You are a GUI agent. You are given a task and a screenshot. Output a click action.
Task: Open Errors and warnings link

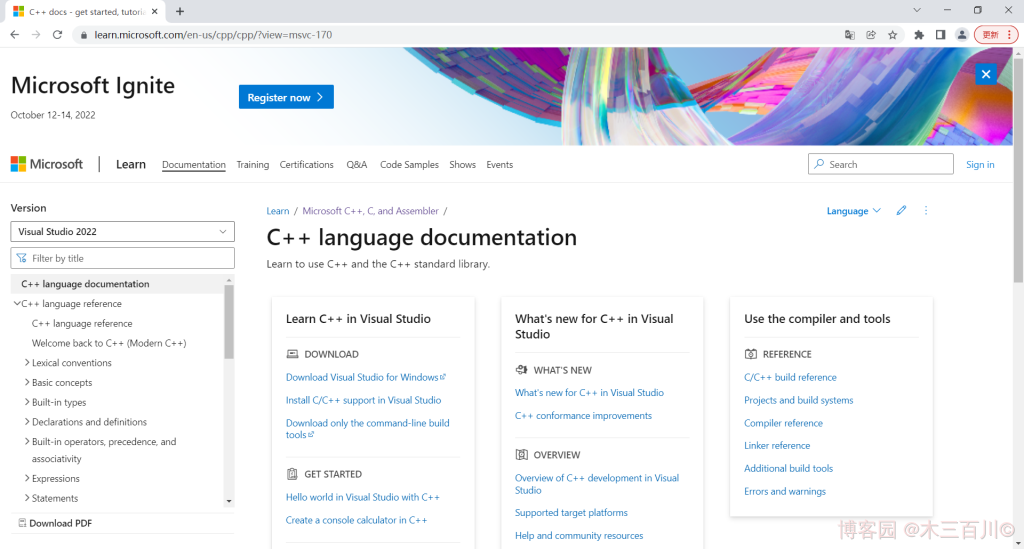[784, 491]
